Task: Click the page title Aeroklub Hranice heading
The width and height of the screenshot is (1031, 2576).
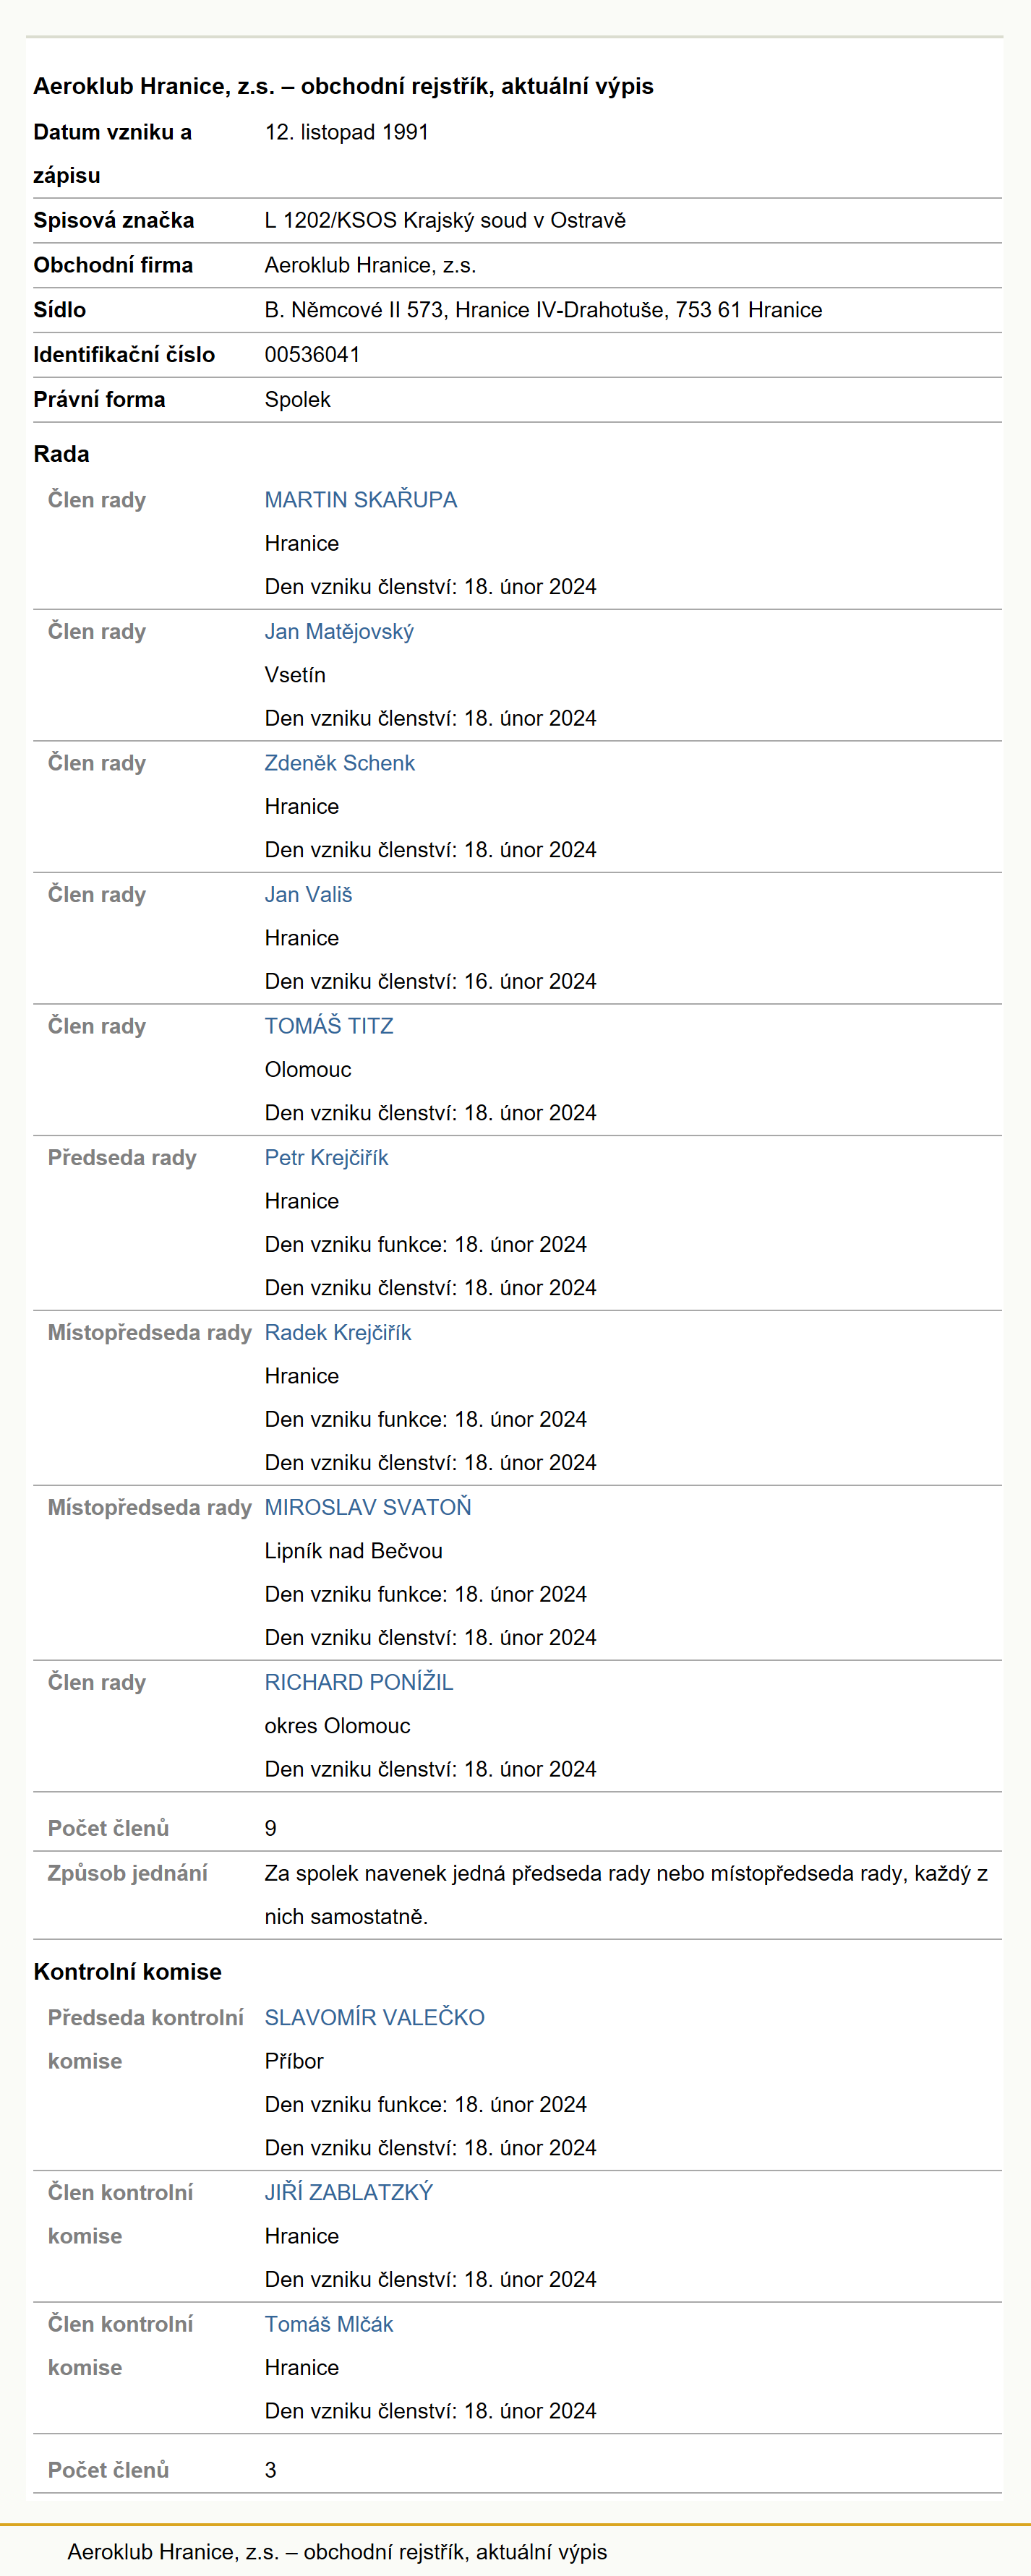Action: [343, 86]
